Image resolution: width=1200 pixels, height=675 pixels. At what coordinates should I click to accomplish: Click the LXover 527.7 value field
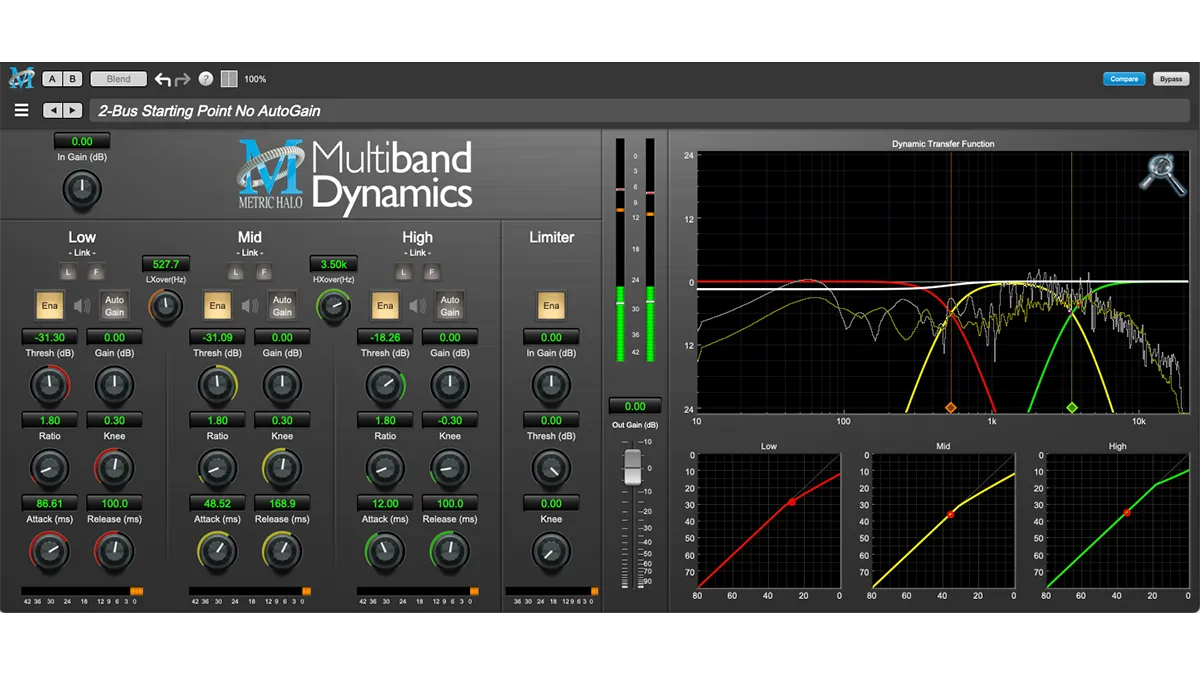(x=166, y=264)
